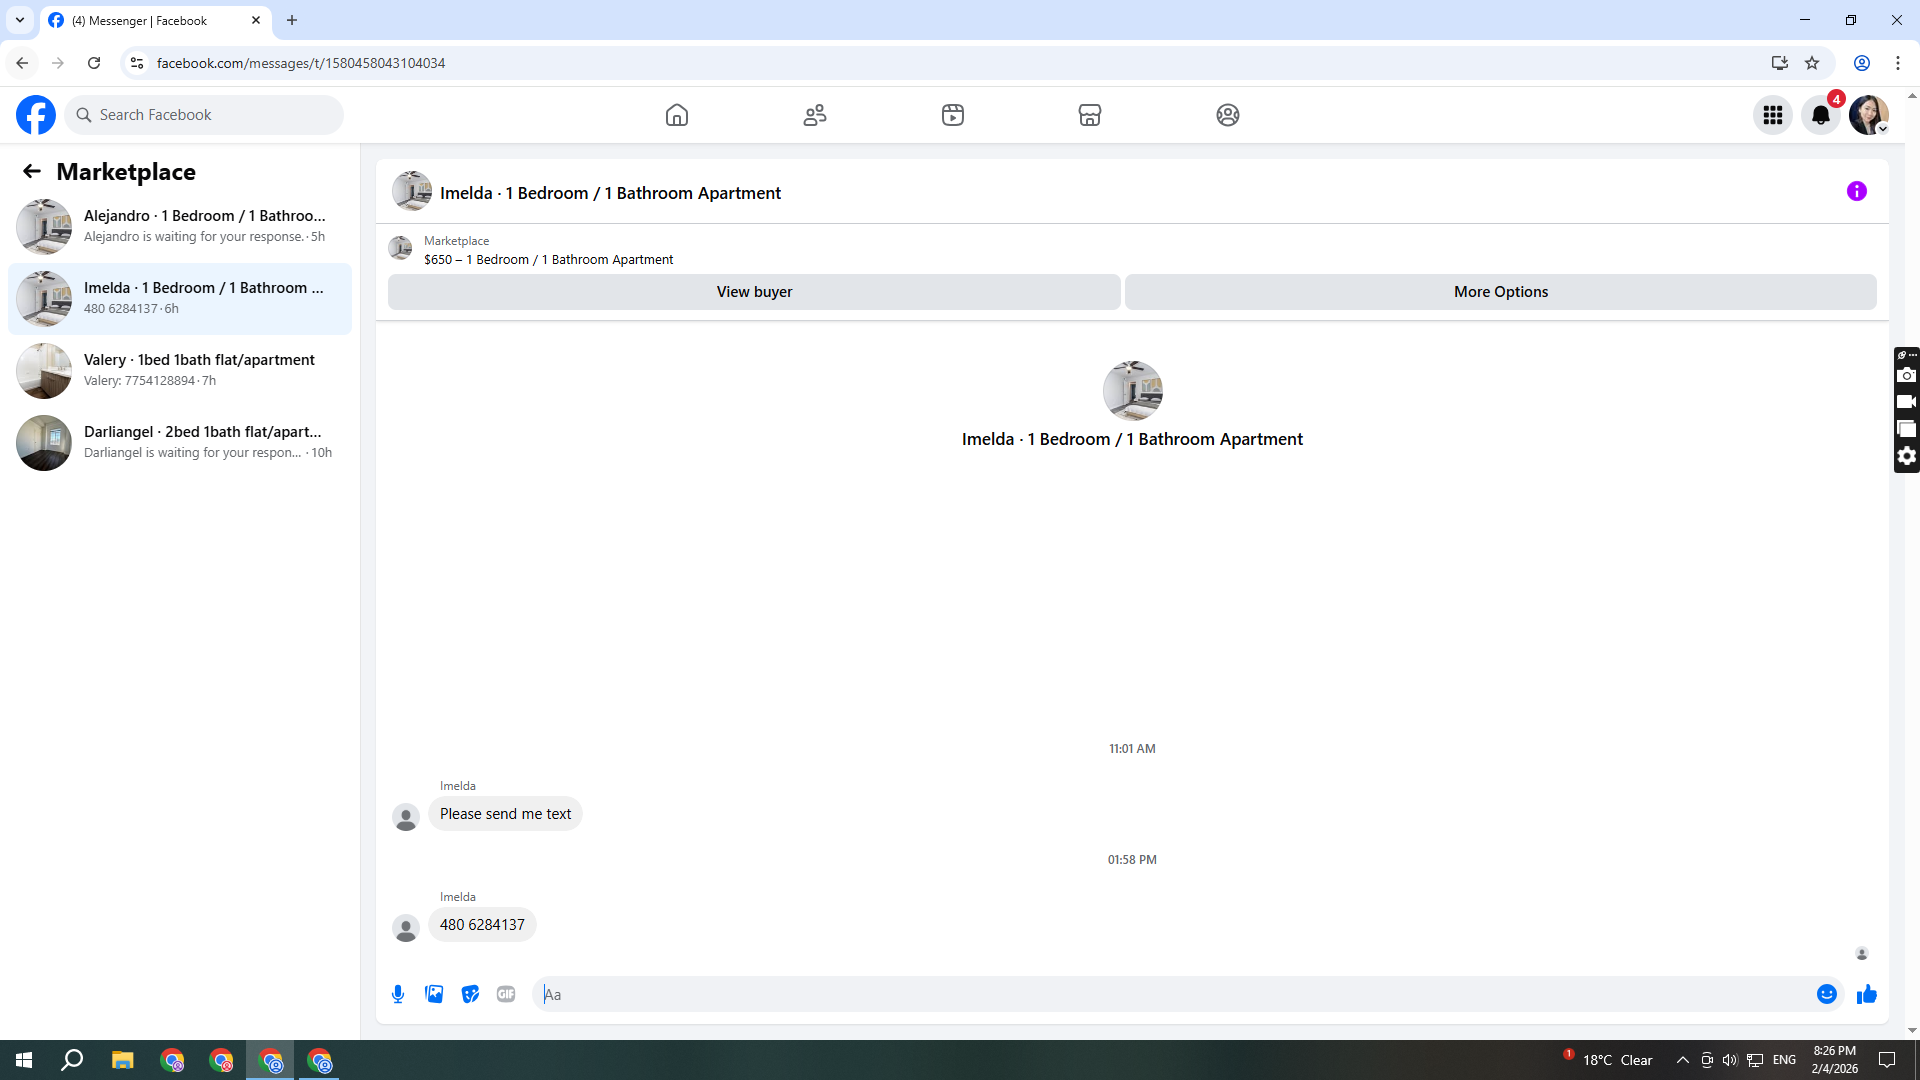The image size is (1920, 1080).
Task: Open the Chrome tab search dropdown
Action: tap(19, 20)
